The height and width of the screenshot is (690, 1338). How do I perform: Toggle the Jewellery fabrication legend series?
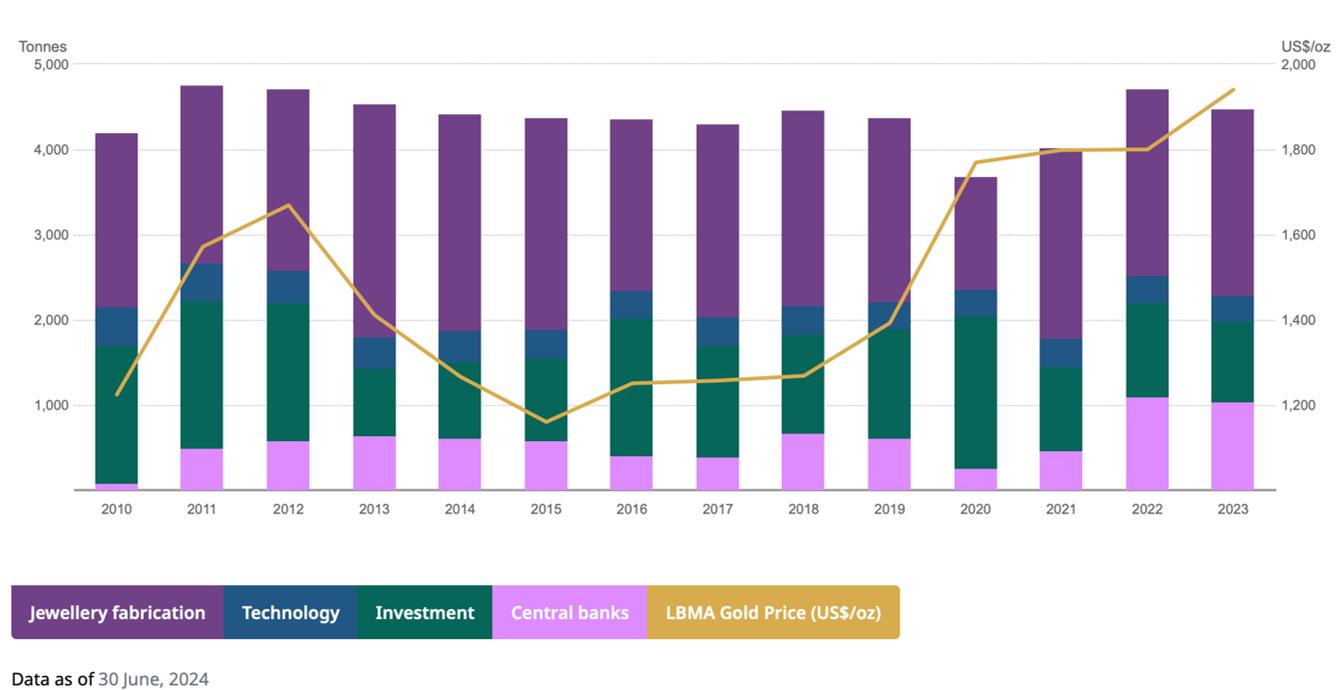point(117,612)
